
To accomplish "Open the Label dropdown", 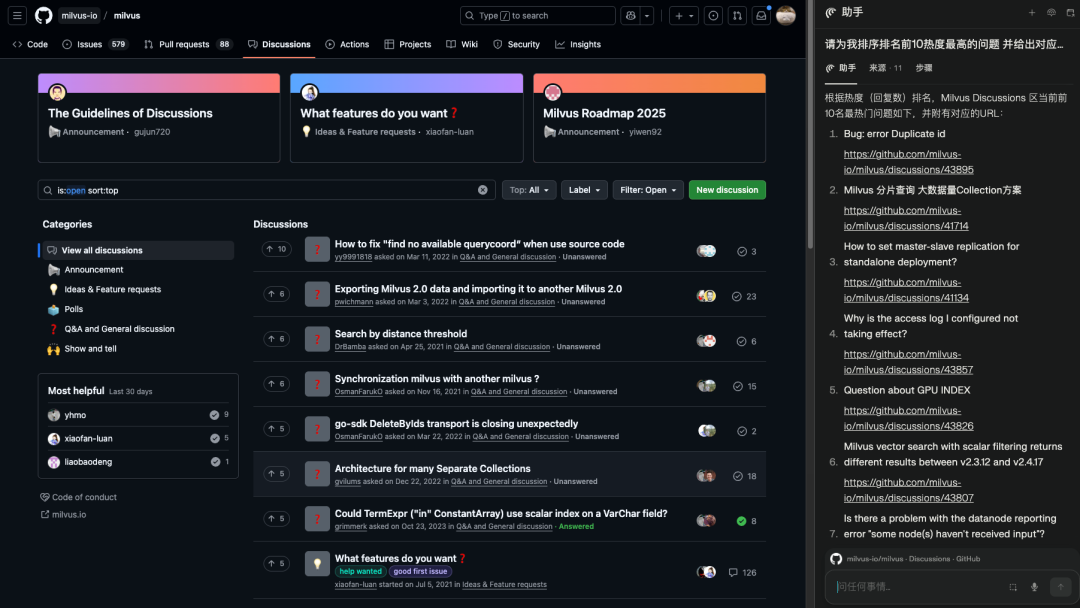I will tap(584, 190).
